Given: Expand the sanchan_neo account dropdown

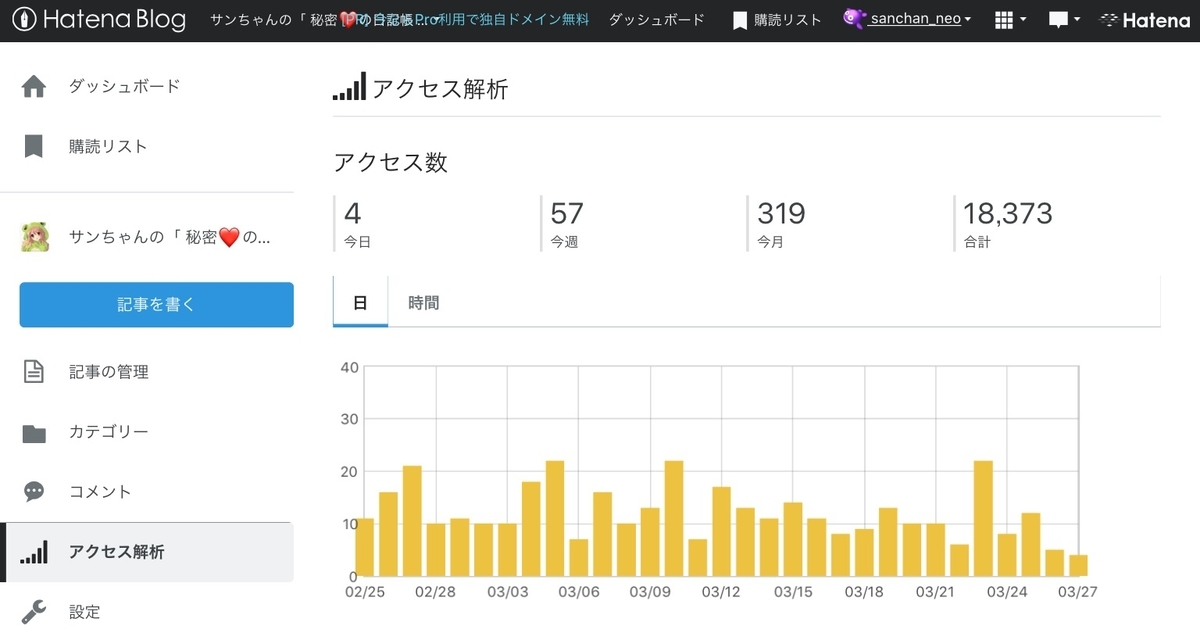Looking at the screenshot, I should [x=920, y=20].
